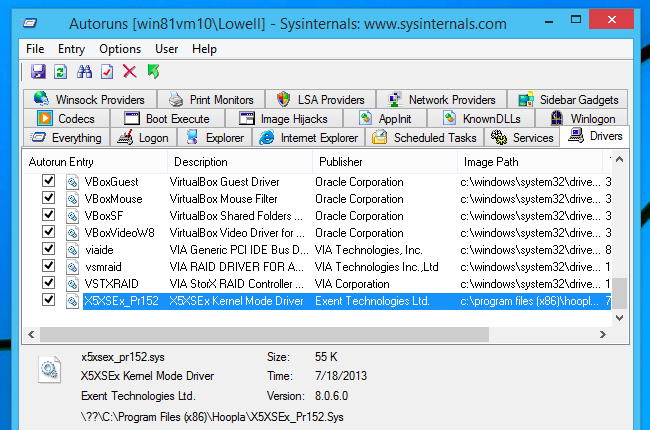650x430 pixels.
Task: Switch to the Internet Explorer tab
Action: [x=308, y=138]
